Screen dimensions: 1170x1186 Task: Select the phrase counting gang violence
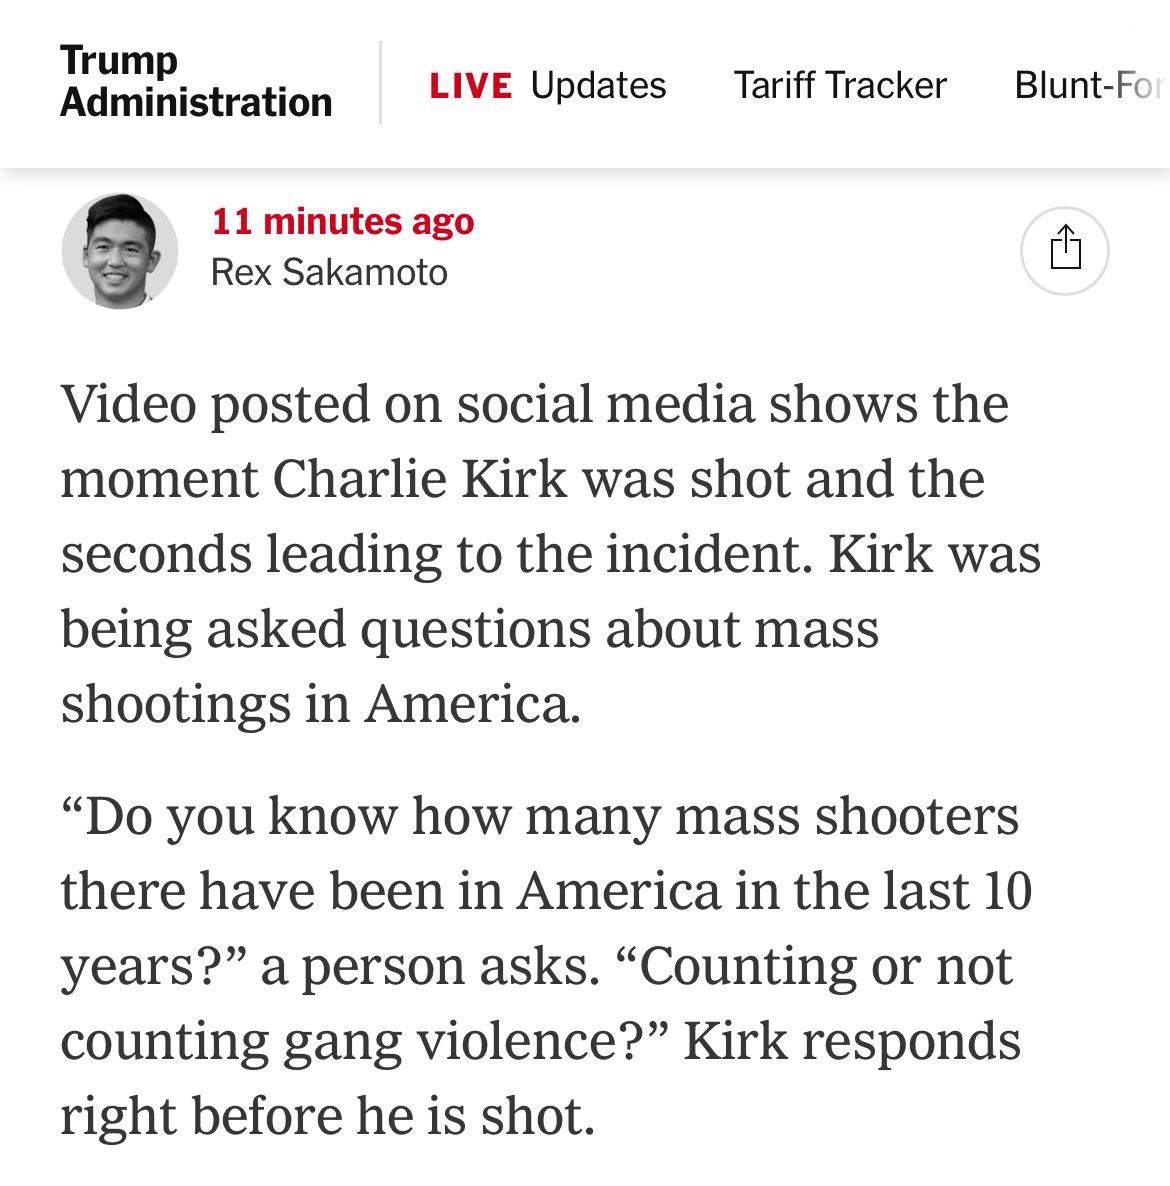tap(352, 1043)
